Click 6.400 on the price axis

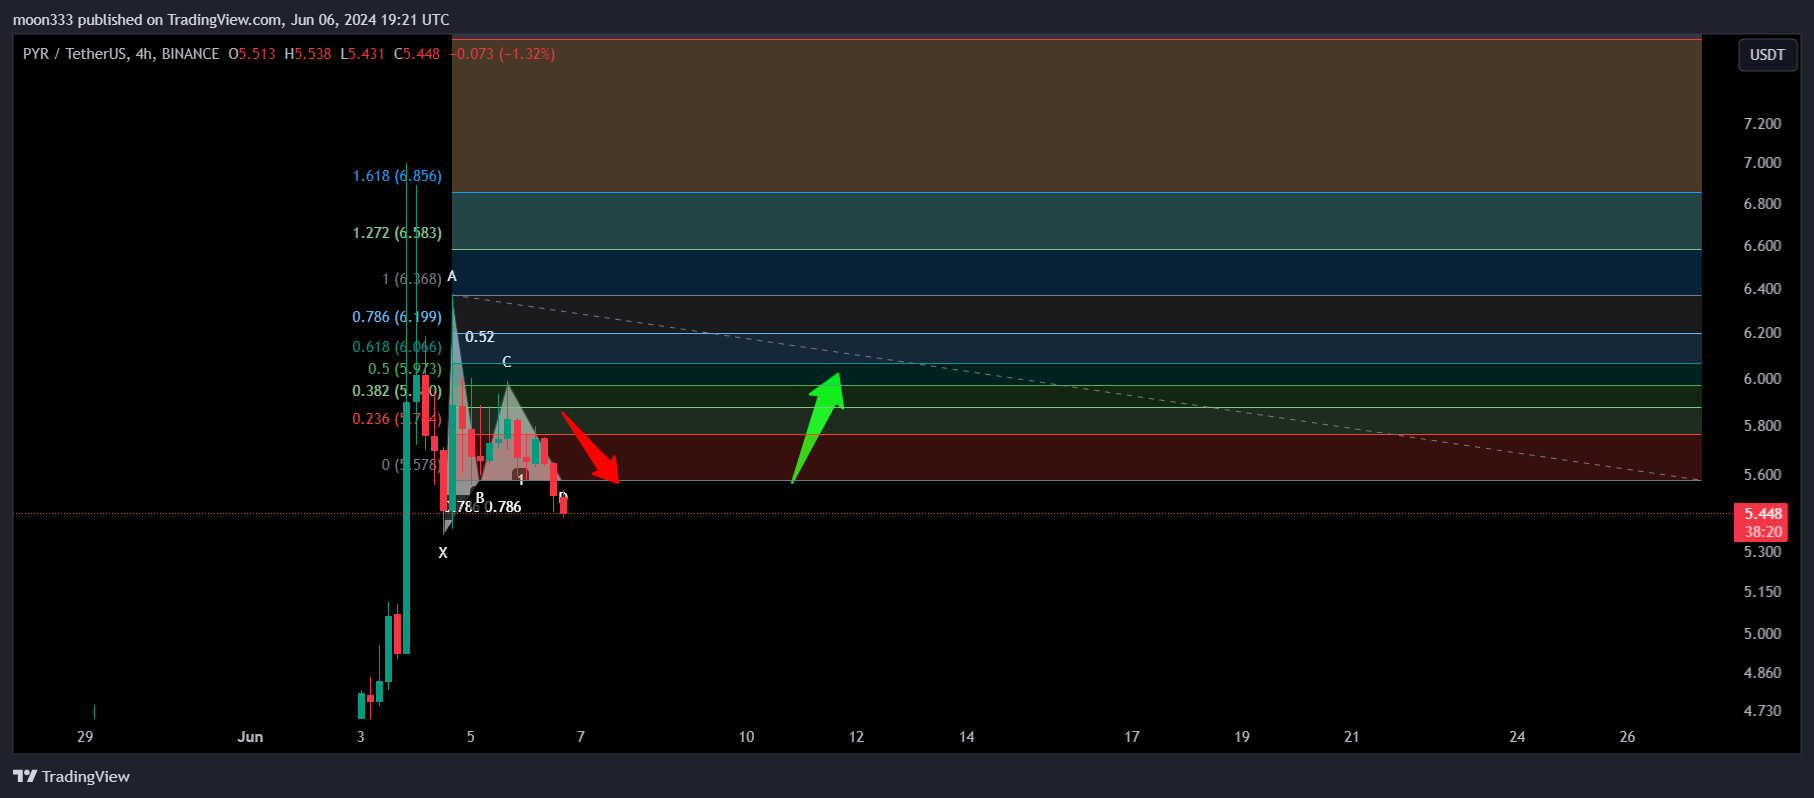point(1762,289)
